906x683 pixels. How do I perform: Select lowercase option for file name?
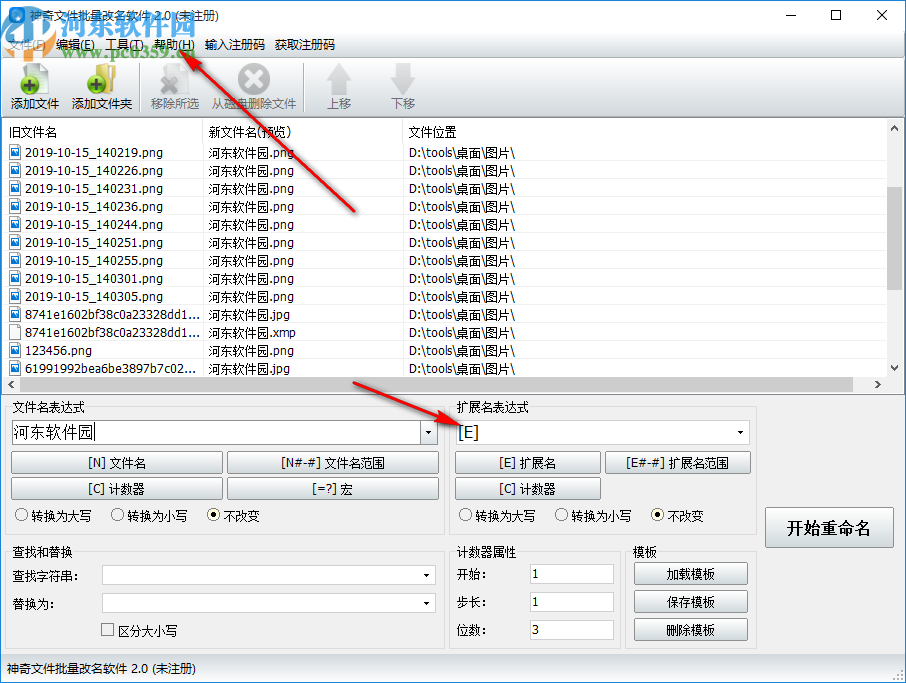pyautogui.click(x=117, y=515)
